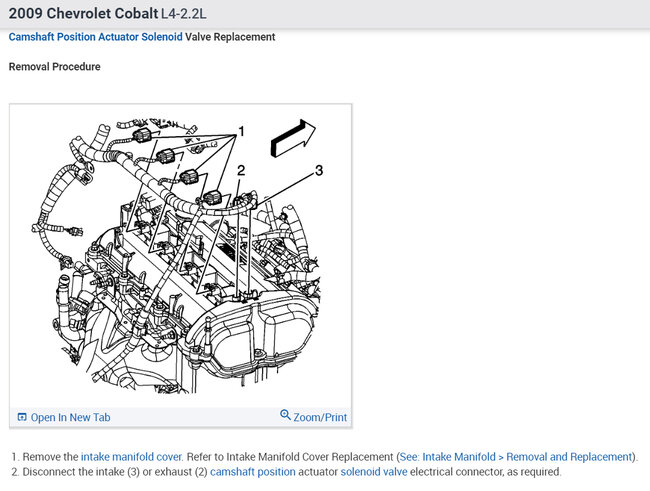Click the engine wiring diagram image
The width and height of the screenshot is (650, 491).
181,255
